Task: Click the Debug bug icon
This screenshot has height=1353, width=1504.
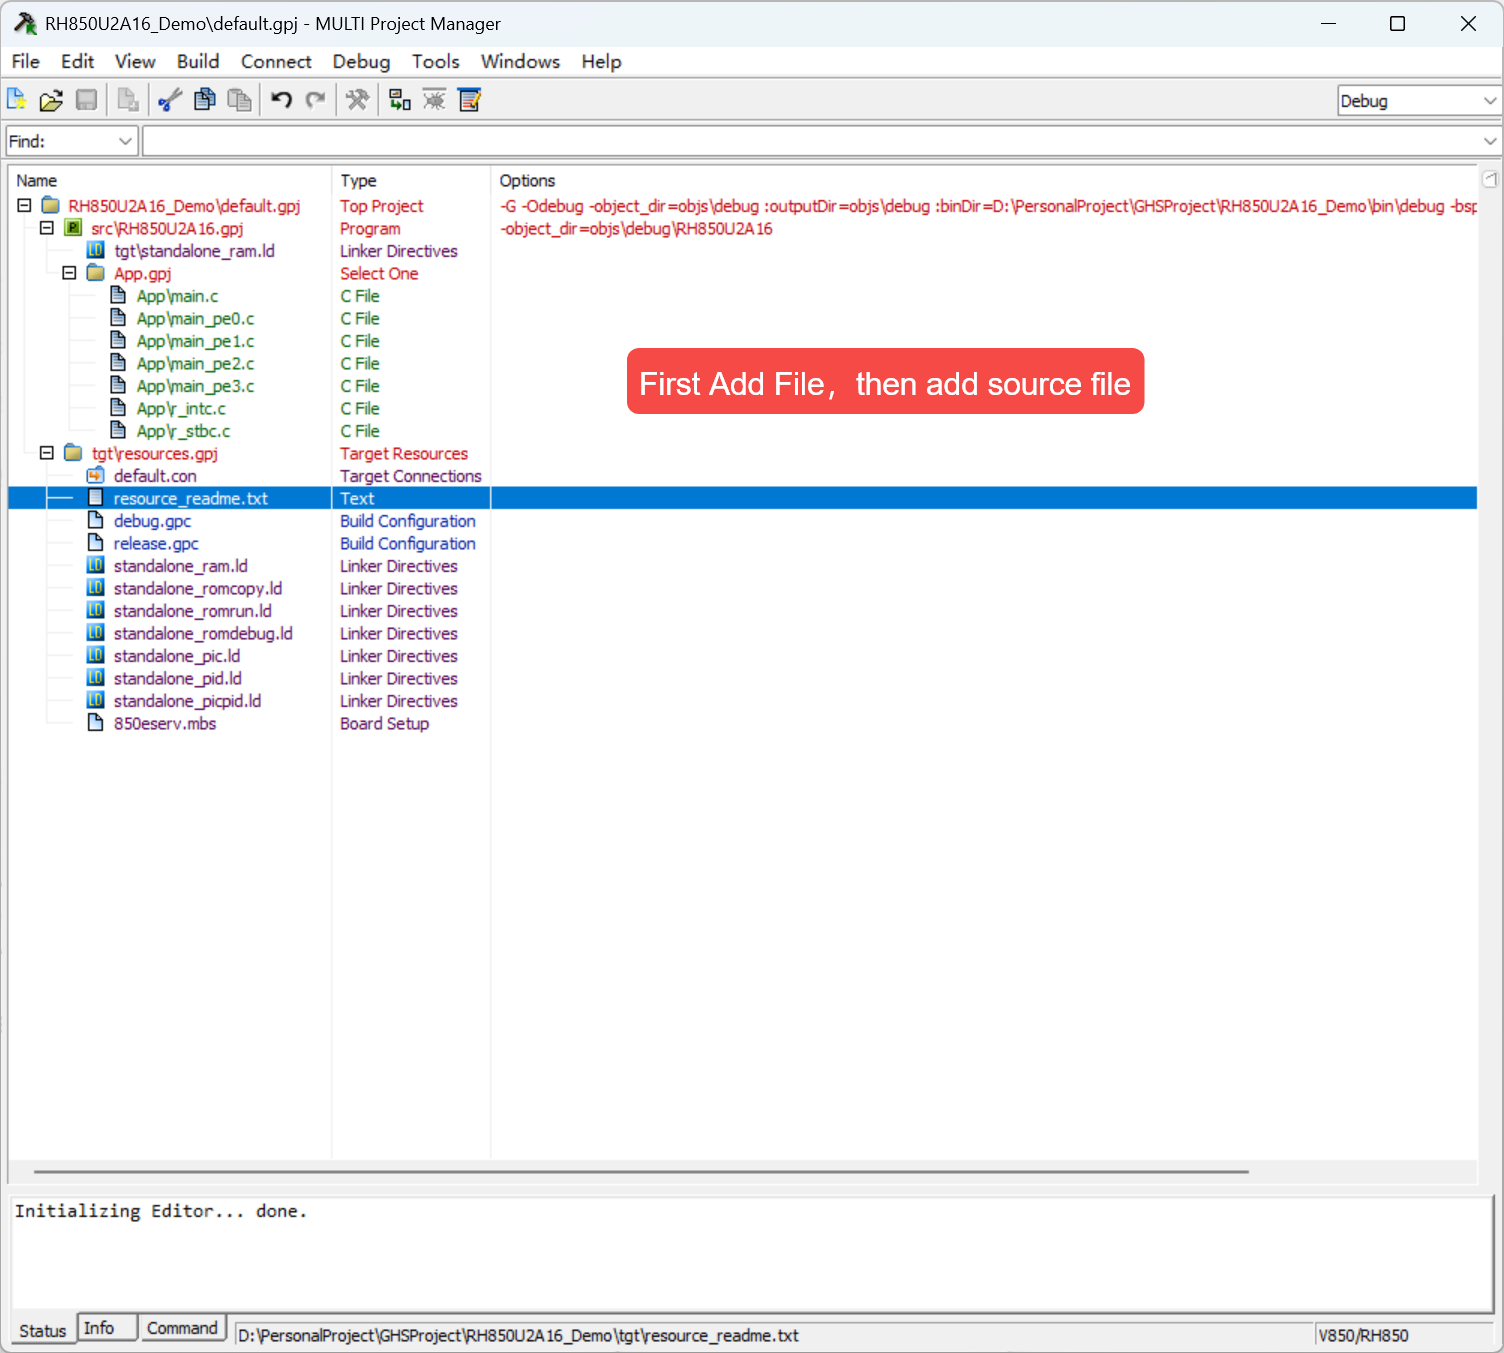Action: pos(434,100)
